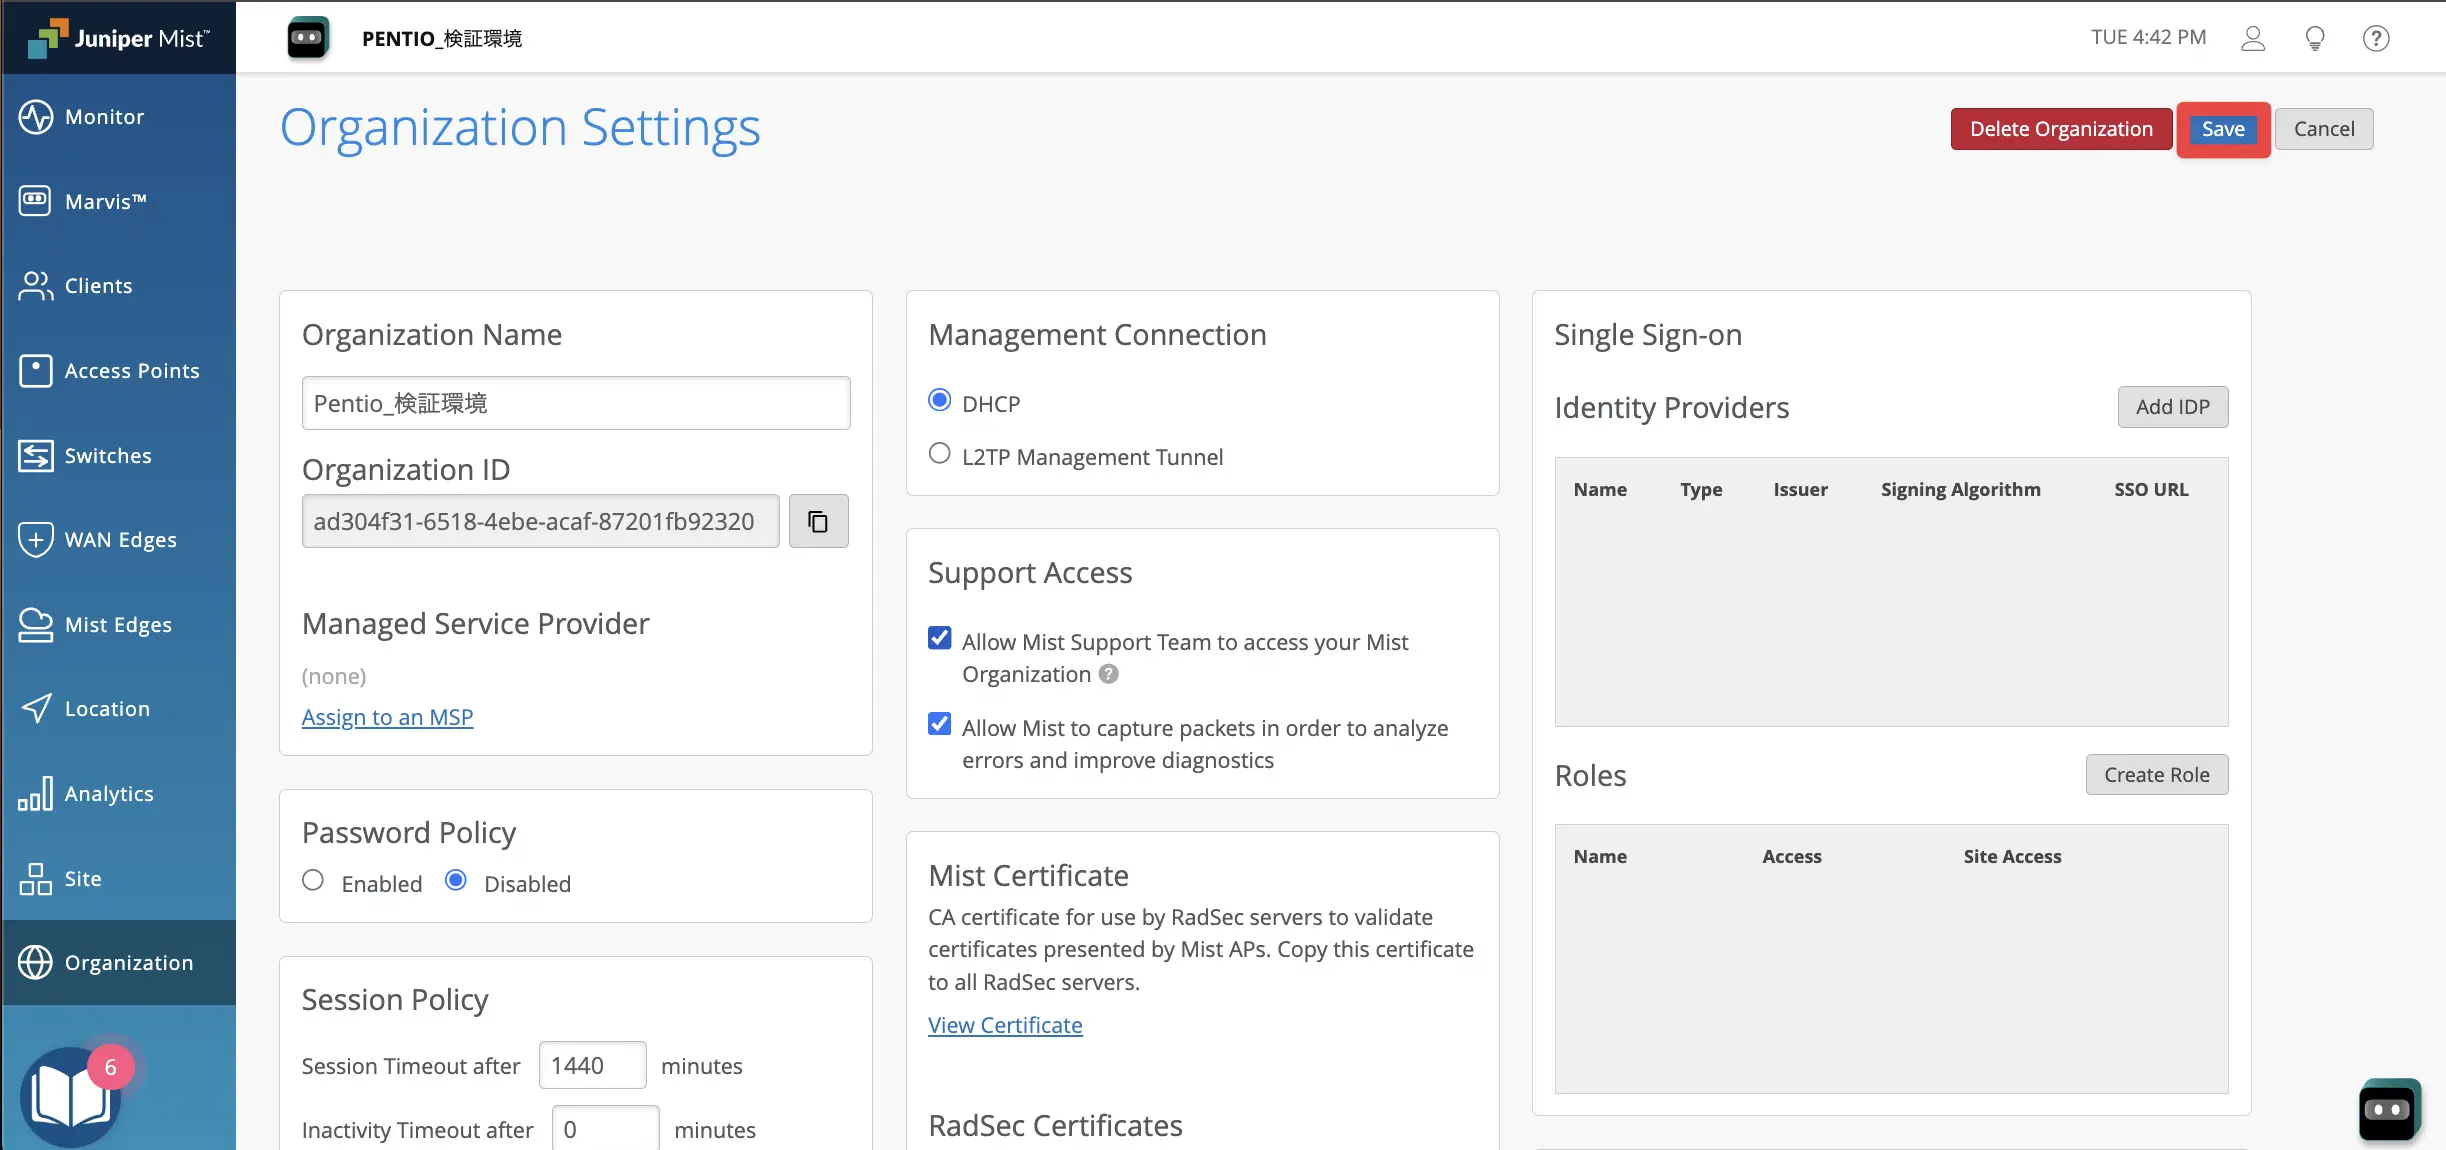Image resolution: width=2446 pixels, height=1150 pixels.
Task: Open Assign to an MSP link
Action: click(x=387, y=717)
